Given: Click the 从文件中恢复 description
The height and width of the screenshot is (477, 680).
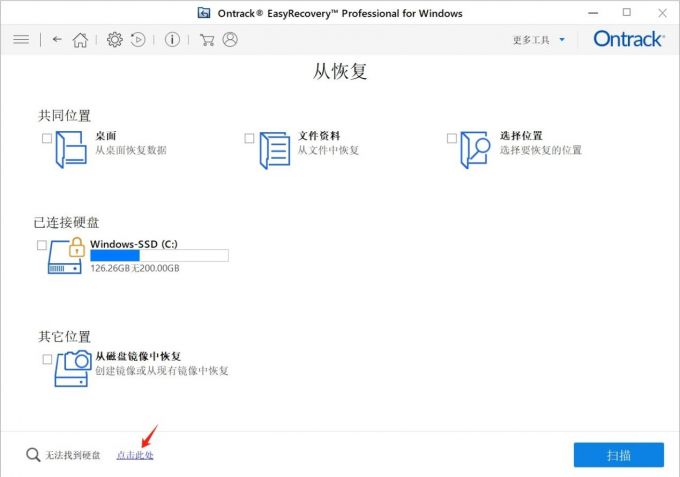Looking at the screenshot, I should coord(328,150).
